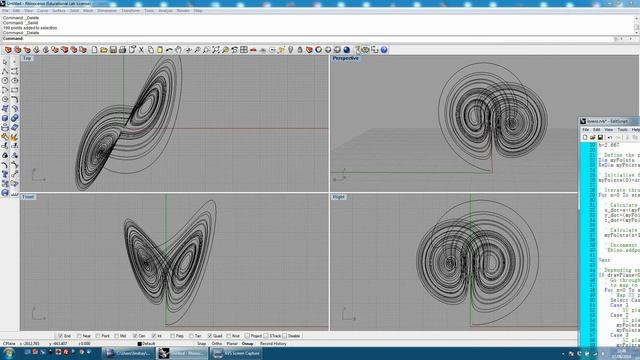This screenshot has width=640, height=360.
Task: Open the Render menu in Rhino
Action: click(183, 11)
